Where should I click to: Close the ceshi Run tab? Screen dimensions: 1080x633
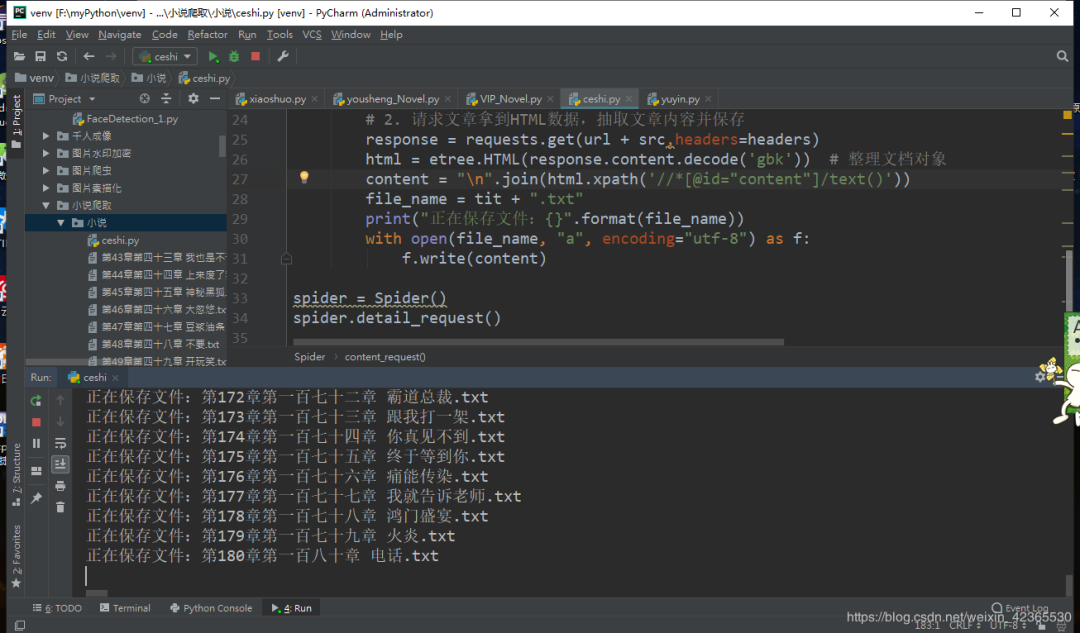pyautogui.click(x=116, y=377)
